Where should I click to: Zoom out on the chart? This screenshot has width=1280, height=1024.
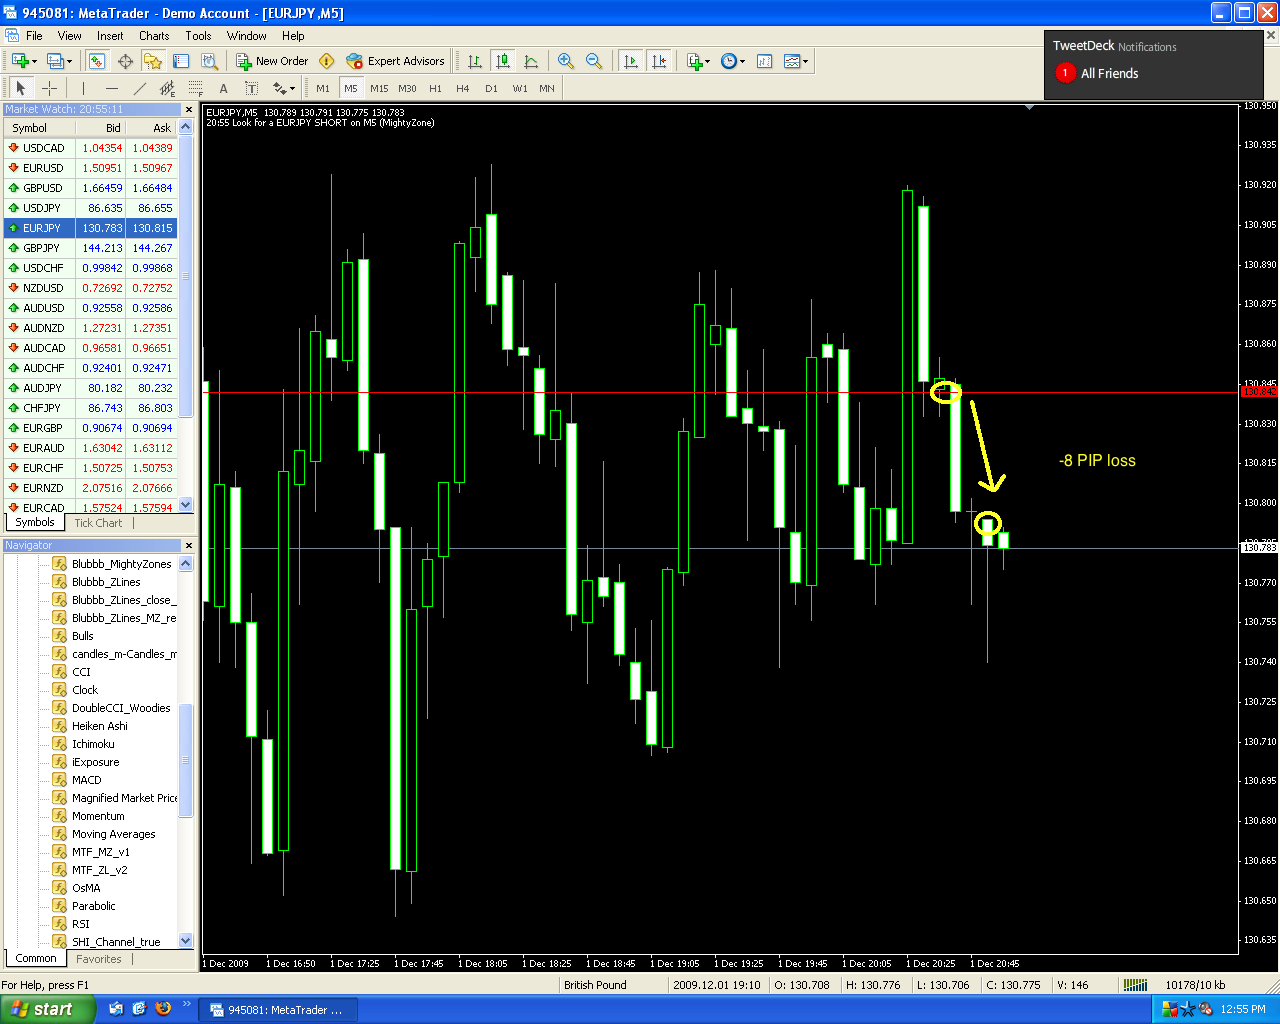(594, 61)
